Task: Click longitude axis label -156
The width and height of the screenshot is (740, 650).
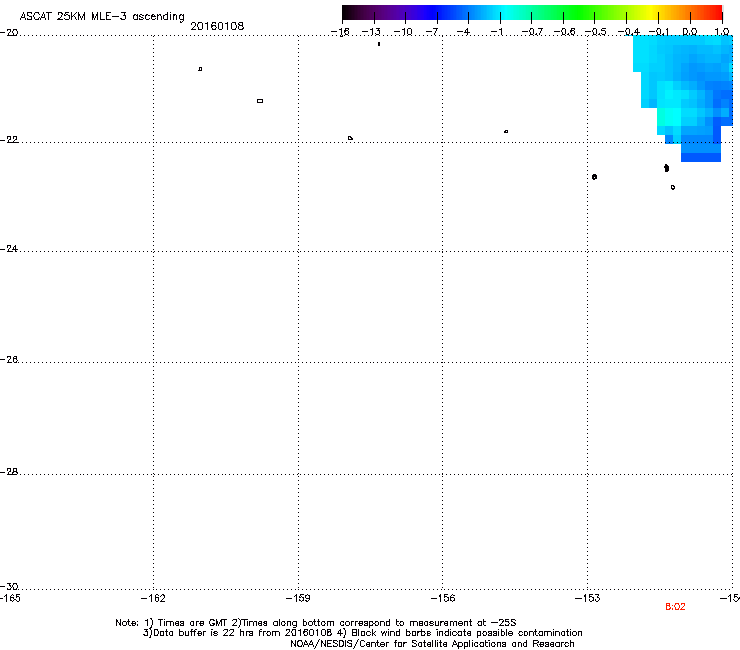Action: 443,599
